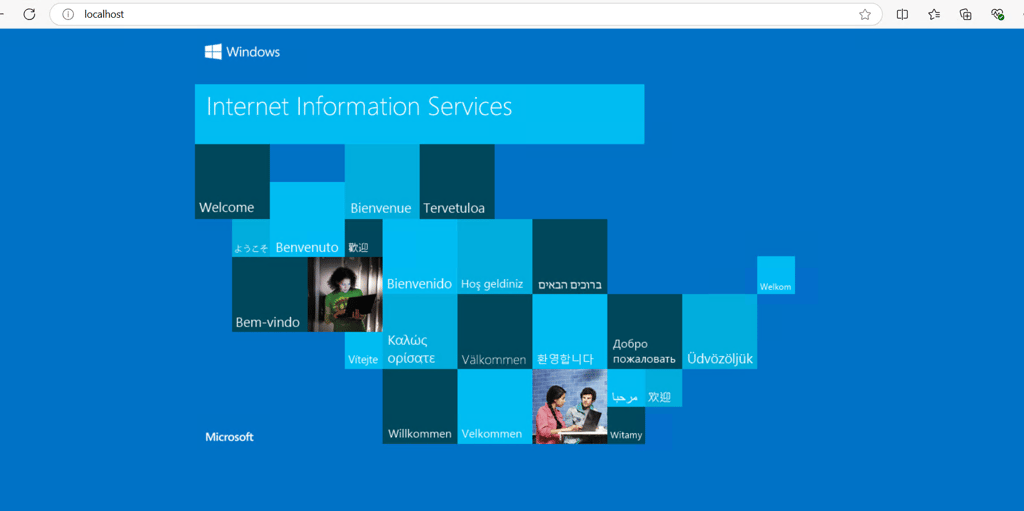1024x511 pixels.
Task: Click the photo of two people talking
Action: pos(570,406)
